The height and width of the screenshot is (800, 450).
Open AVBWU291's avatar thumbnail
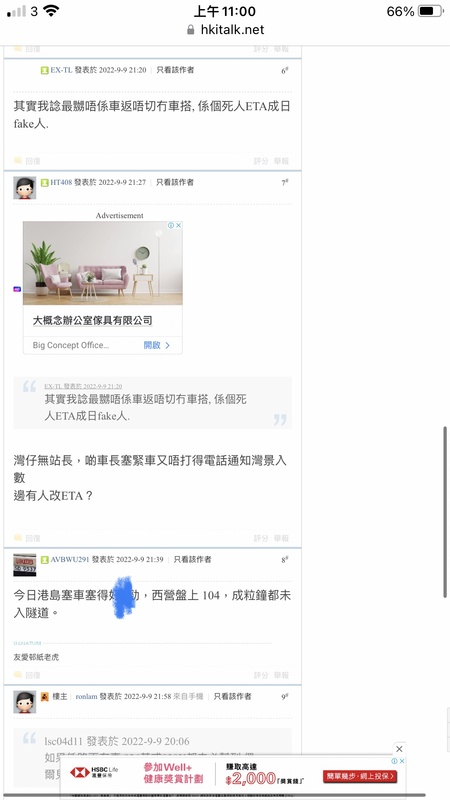24,565
